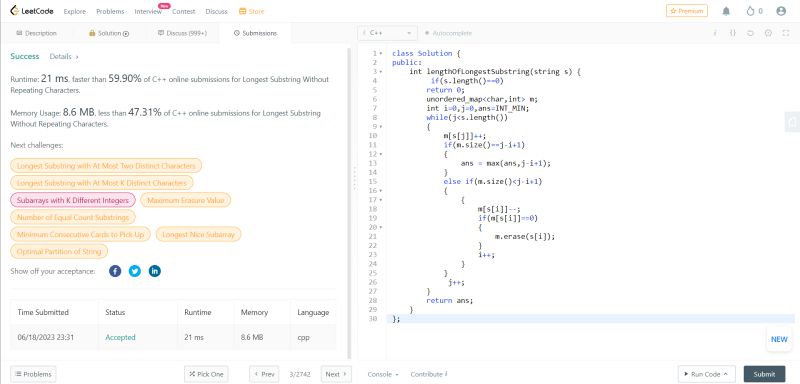Open the notifications bell icon
The width and height of the screenshot is (800, 384).
click(x=726, y=11)
